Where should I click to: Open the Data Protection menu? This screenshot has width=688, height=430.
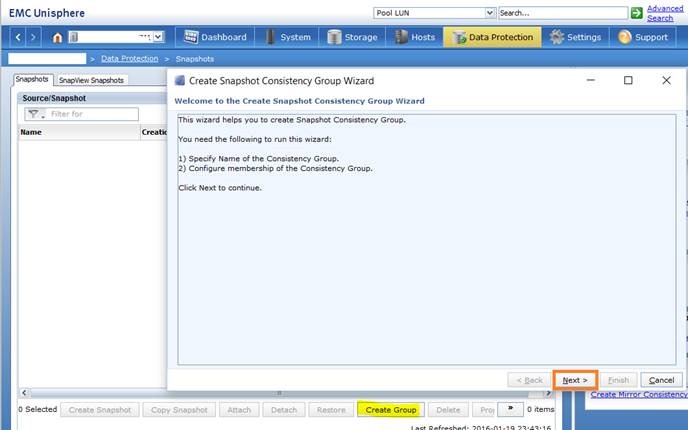tap(492, 37)
